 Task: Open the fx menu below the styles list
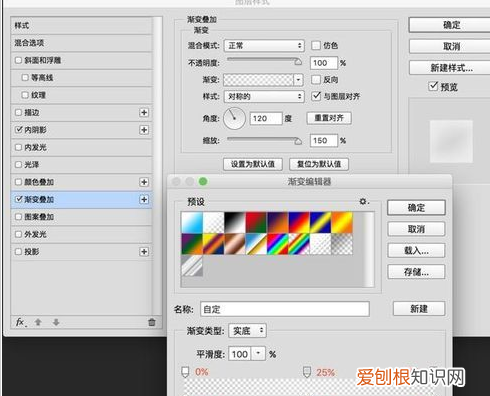21,322
